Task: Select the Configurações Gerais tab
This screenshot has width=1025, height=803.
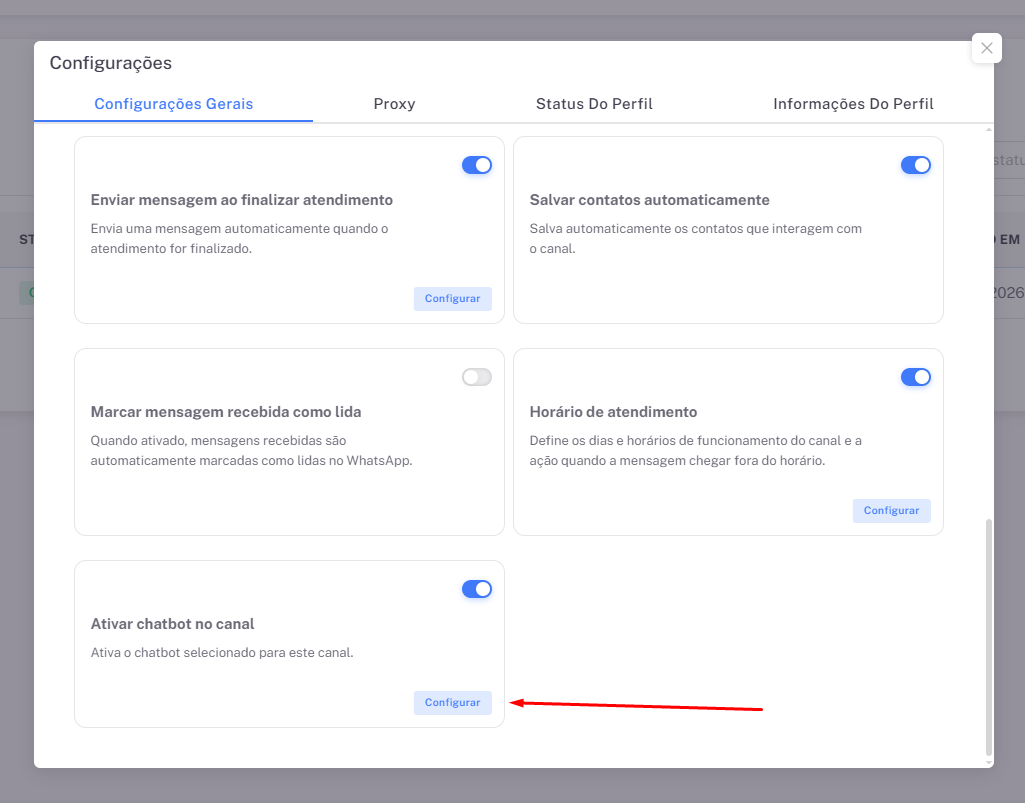Action: click(x=173, y=104)
